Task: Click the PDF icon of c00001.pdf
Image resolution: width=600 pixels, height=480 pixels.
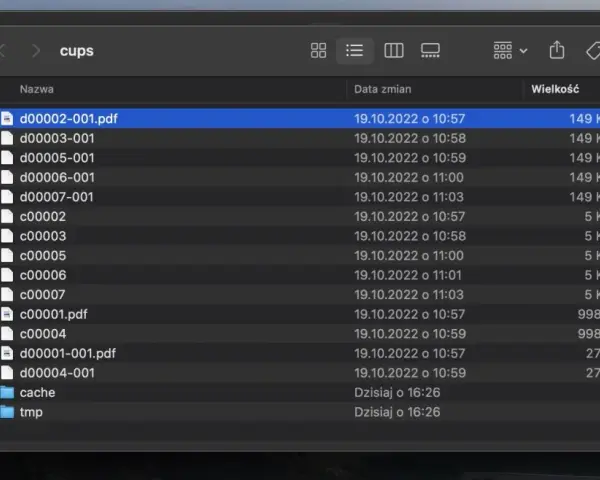Action: pyautogui.click(x=7, y=314)
